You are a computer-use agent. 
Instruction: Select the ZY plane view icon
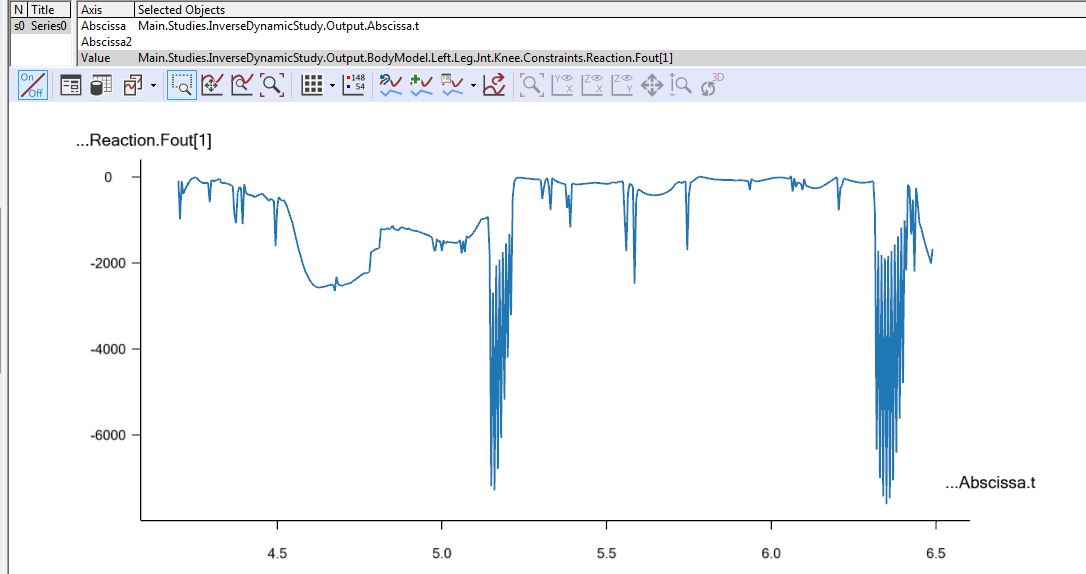[622, 85]
